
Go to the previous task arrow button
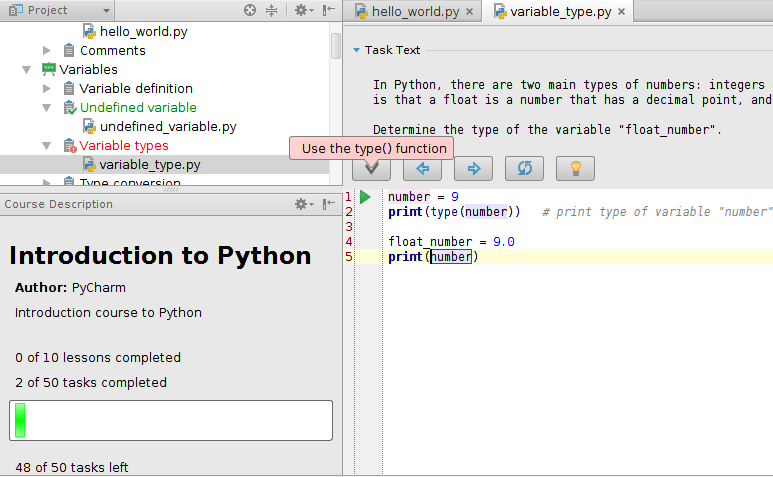point(422,169)
